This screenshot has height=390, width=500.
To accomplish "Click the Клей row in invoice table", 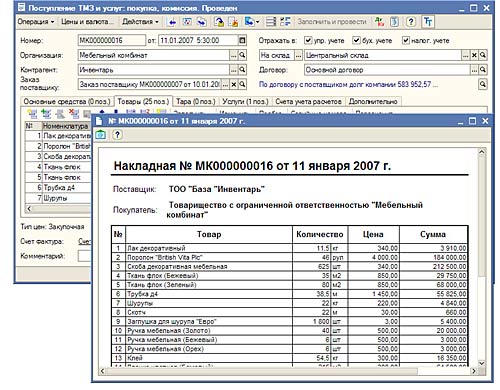I will point(290,358).
